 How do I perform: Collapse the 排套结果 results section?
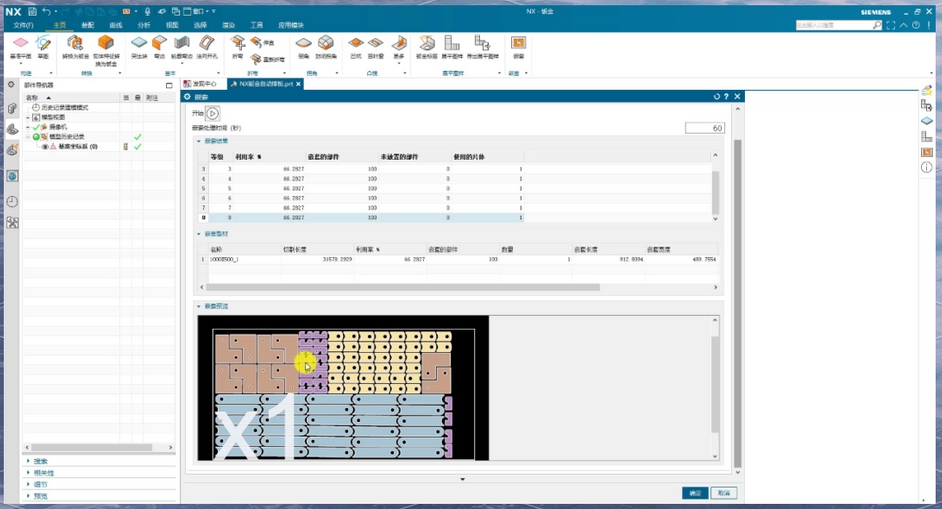(198, 141)
